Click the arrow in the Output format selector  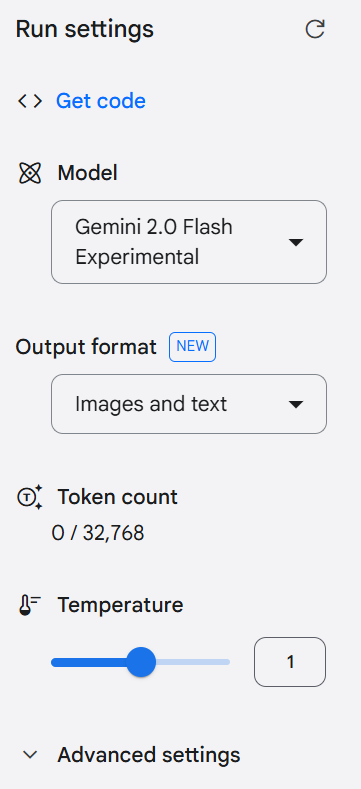(x=296, y=405)
